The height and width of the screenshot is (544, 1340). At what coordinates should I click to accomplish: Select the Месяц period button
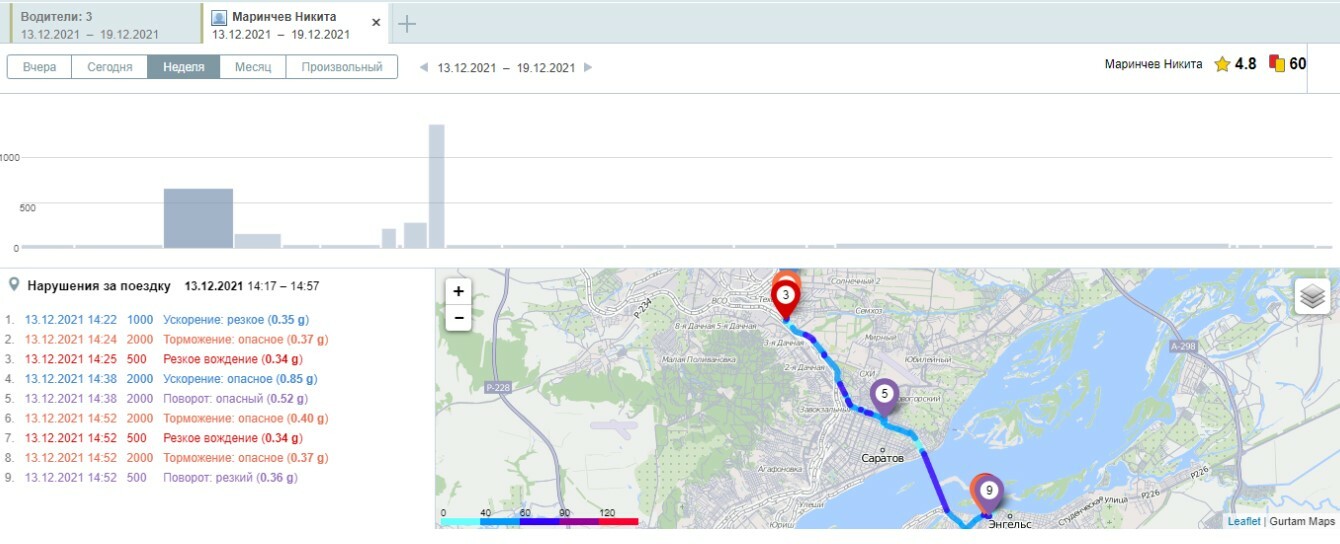pos(253,67)
